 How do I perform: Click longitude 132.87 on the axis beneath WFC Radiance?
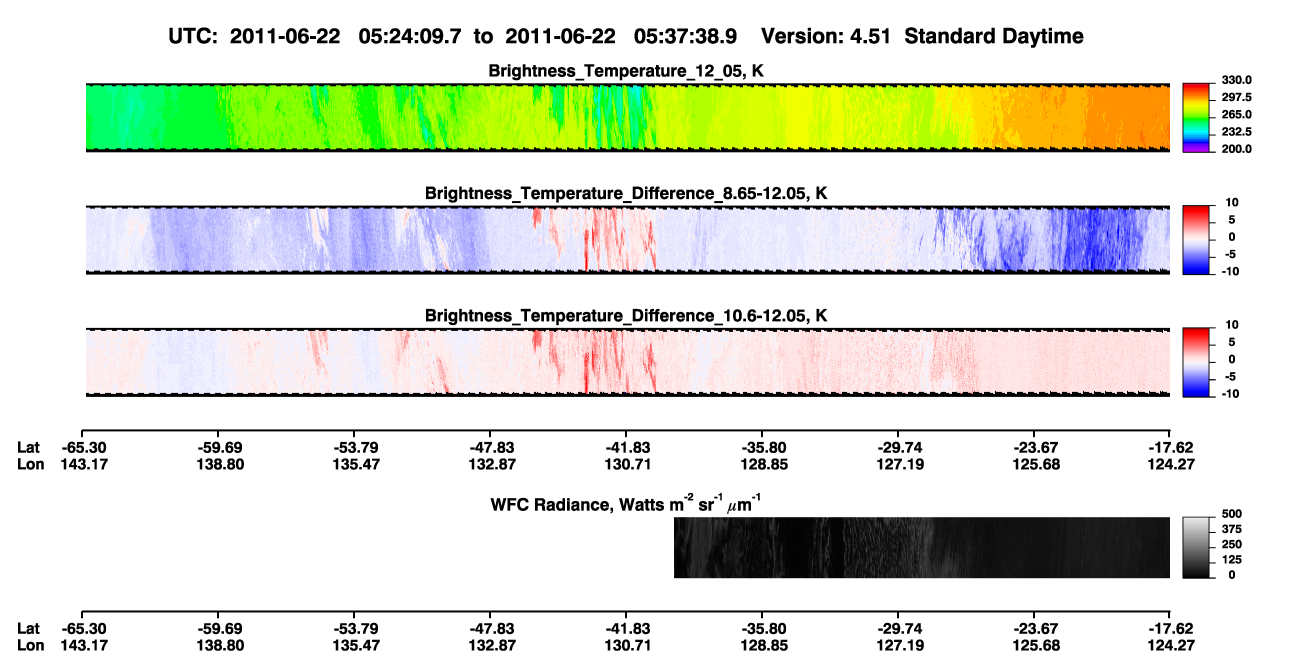click(491, 645)
